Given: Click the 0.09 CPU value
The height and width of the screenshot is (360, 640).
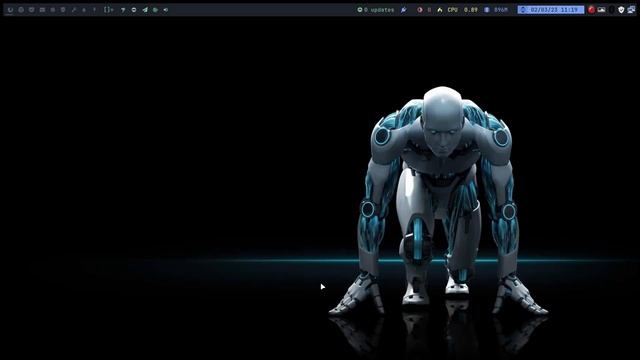Looking at the screenshot, I should pos(471,9).
